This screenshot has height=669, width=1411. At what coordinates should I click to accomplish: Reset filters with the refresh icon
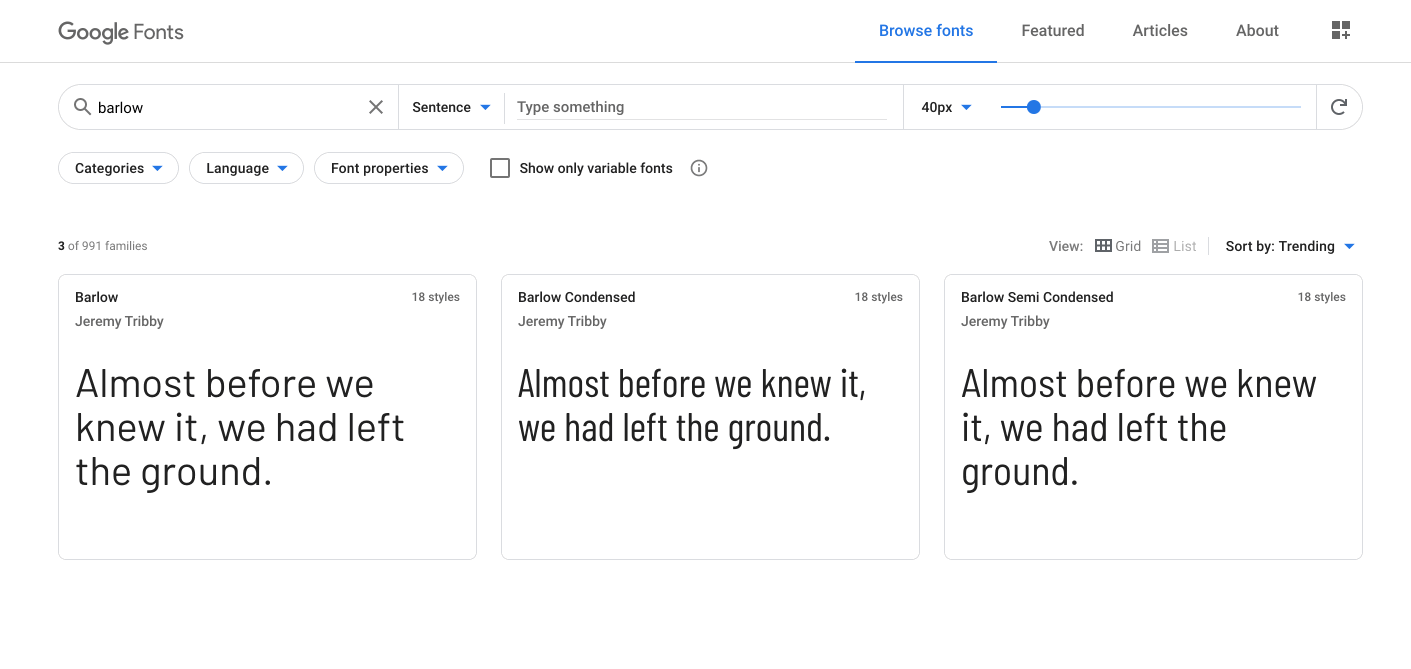pyautogui.click(x=1339, y=107)
